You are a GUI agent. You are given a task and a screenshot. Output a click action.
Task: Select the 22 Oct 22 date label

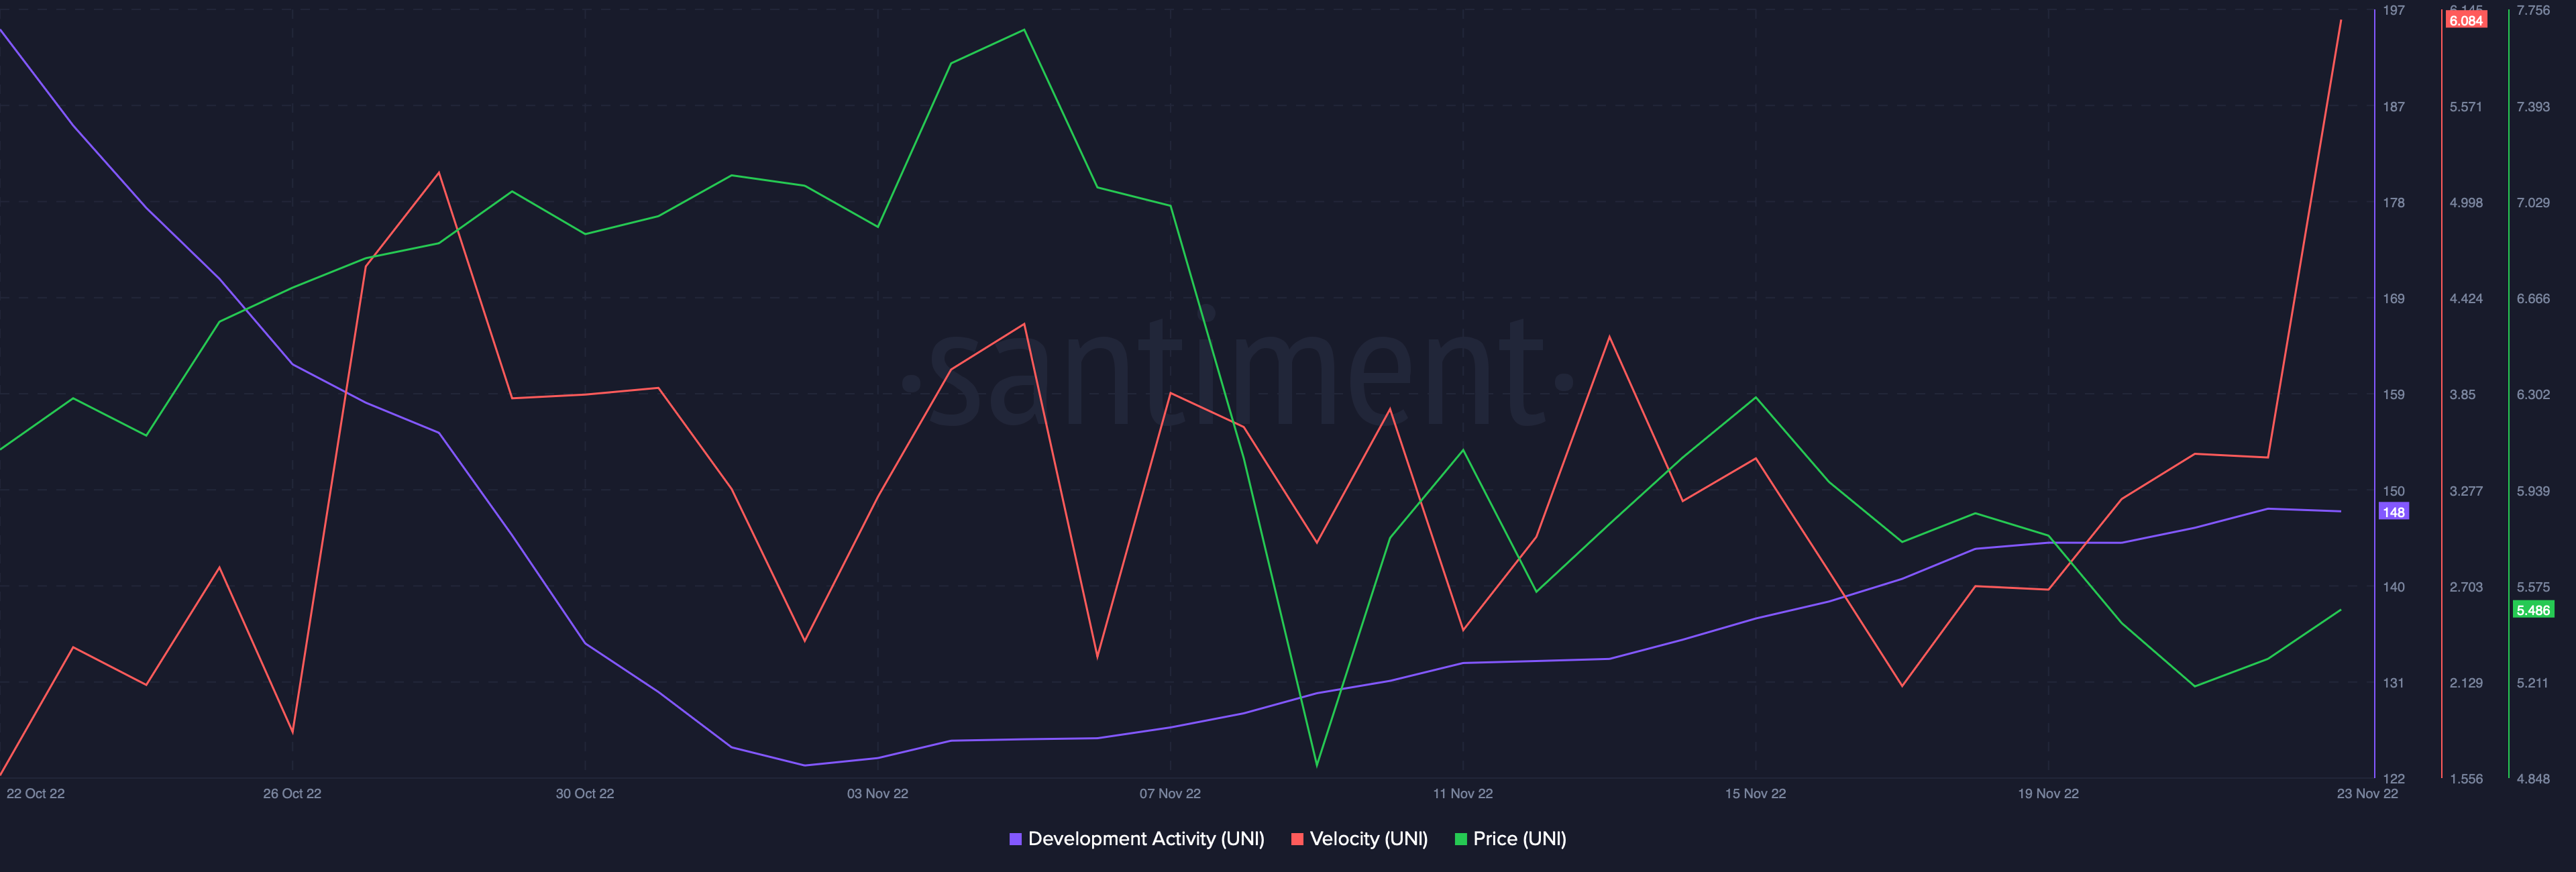(x=36, y=793)
